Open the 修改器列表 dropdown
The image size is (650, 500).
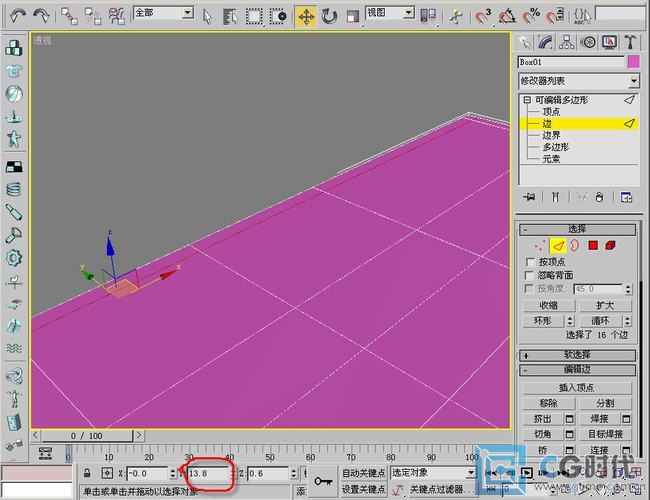pyautogui.click(x=578, y=81)
